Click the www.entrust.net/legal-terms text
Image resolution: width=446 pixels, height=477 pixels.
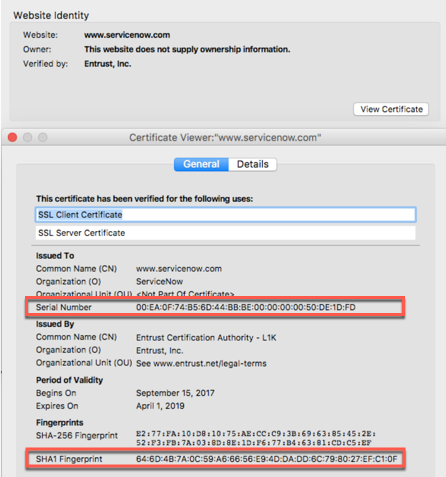[210, 363]
